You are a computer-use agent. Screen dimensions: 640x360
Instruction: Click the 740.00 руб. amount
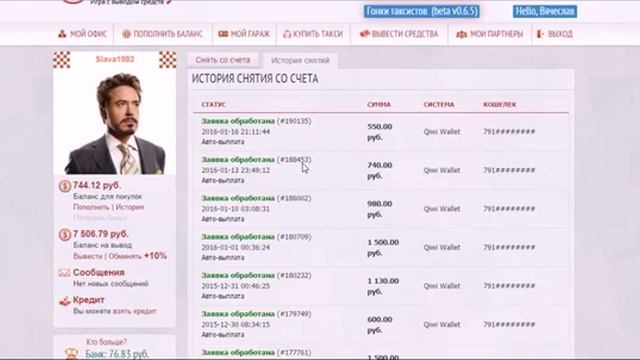click(x=380, y=170)
